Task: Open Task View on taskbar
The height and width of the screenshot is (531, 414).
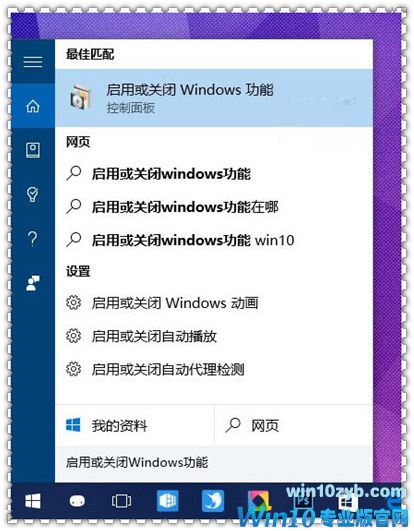Action: click(x=122, y=501)
